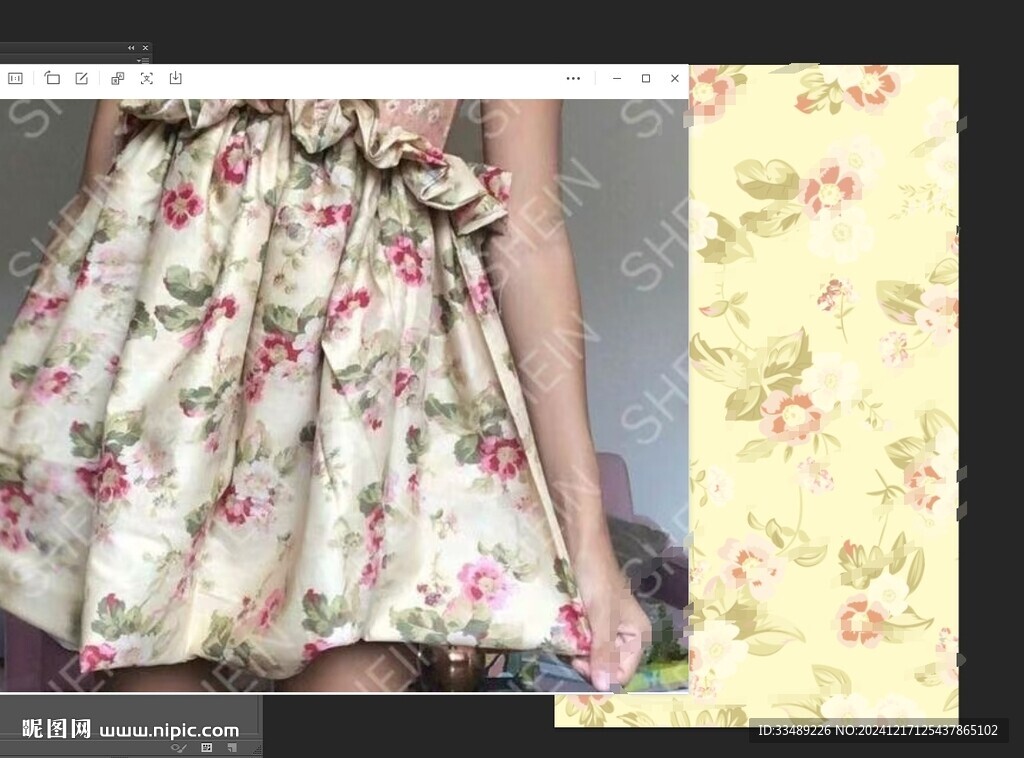Open the panel flyout menu dropdown
Screen dimensions: 1024x758
144,60
